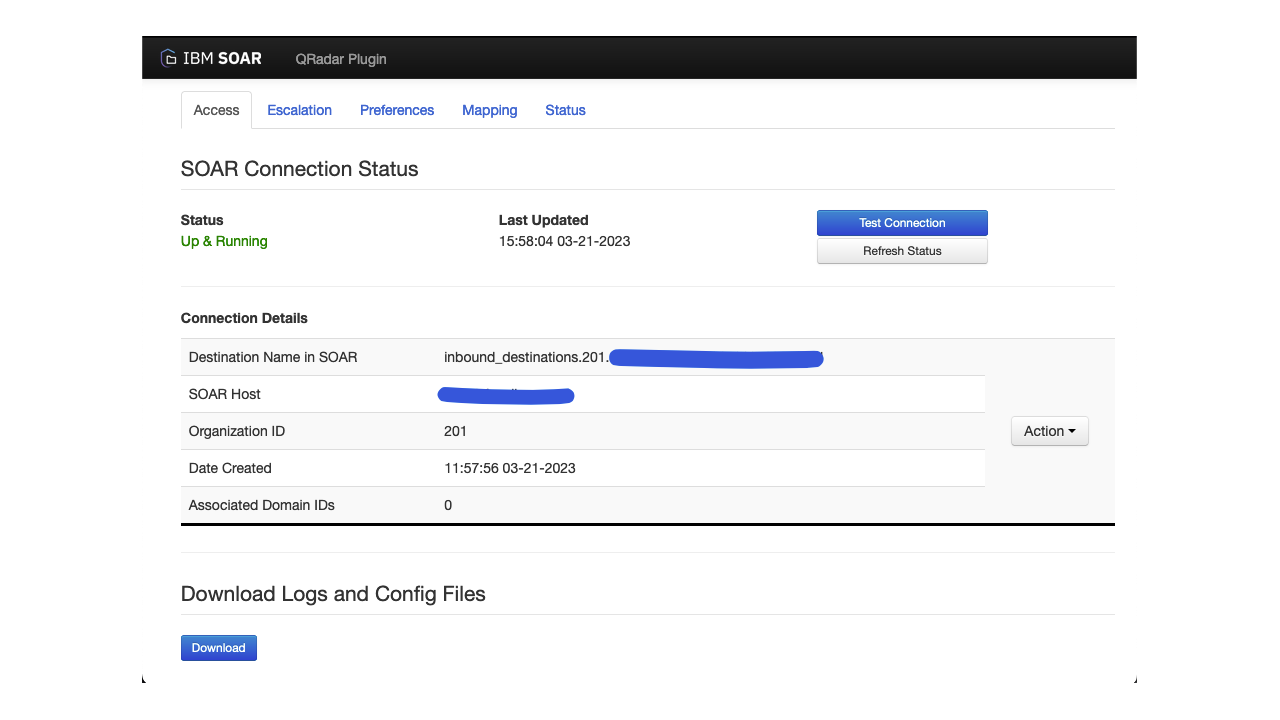
Task: Switch to the Escalation tab
Action: tap(299, 110)
